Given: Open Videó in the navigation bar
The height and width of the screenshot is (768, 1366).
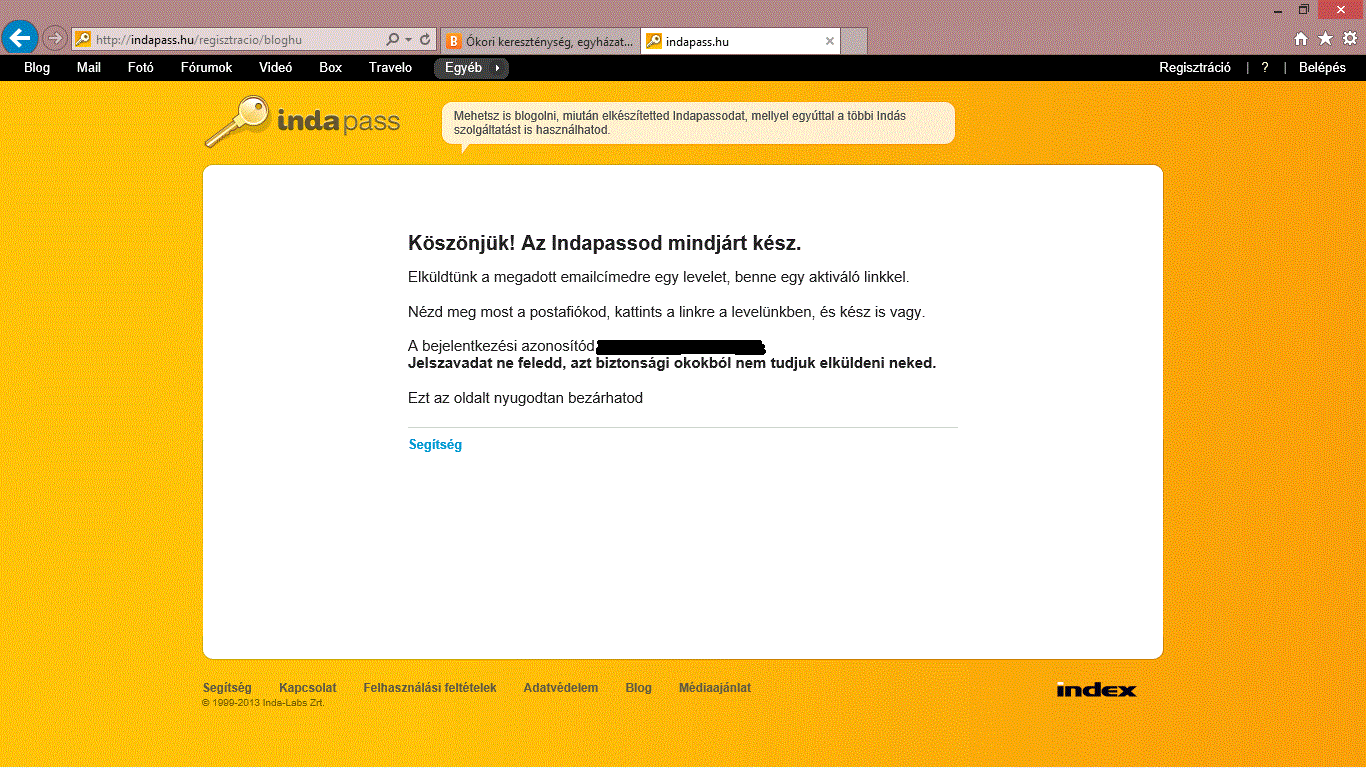Looking at the screenshot, I should point(276,68).
